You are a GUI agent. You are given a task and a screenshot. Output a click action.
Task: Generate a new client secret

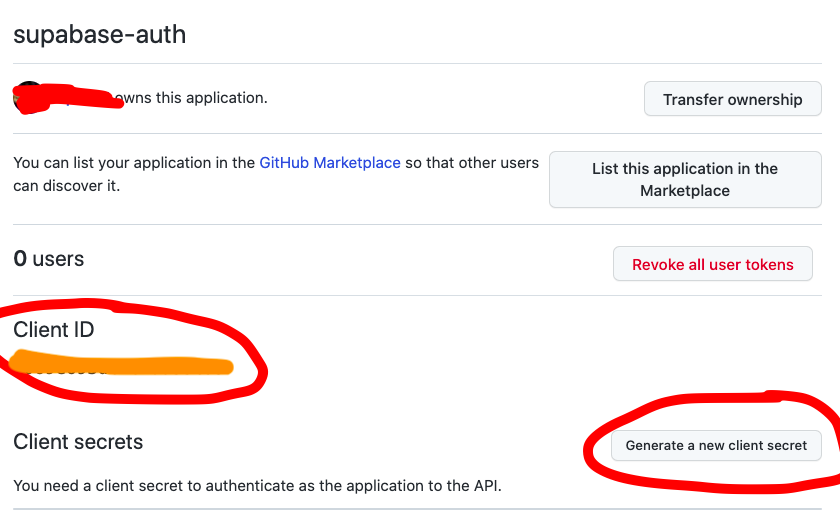click(716, 445)
